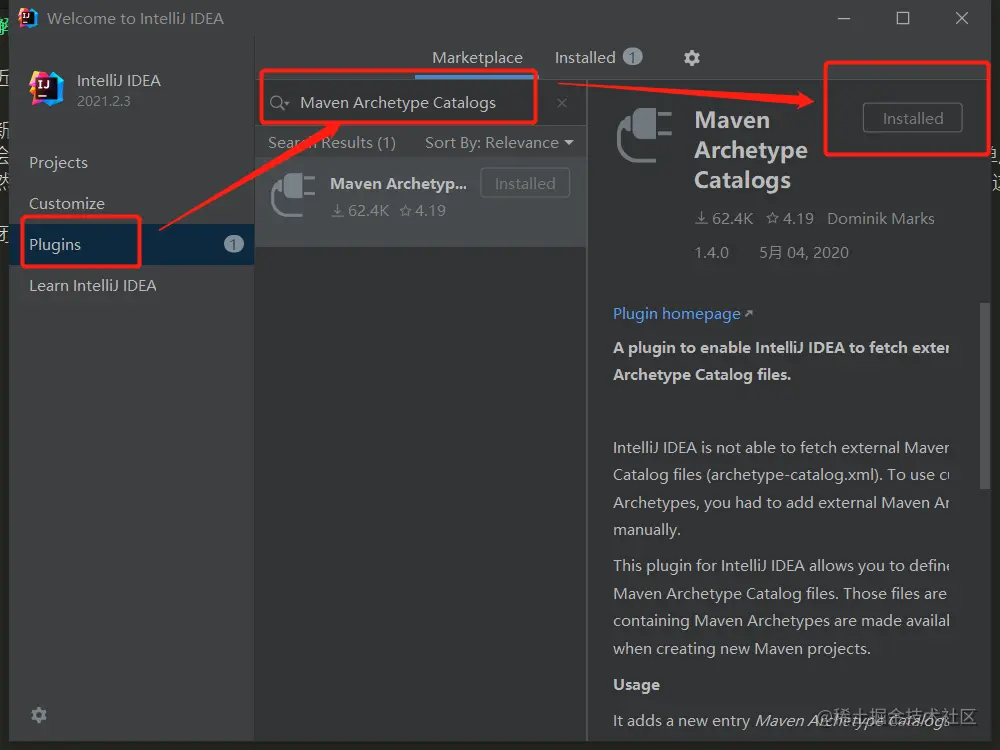Click version 1.4.0 text
The height and width of the screenshot is (750, 1000).
coord(711,253)
